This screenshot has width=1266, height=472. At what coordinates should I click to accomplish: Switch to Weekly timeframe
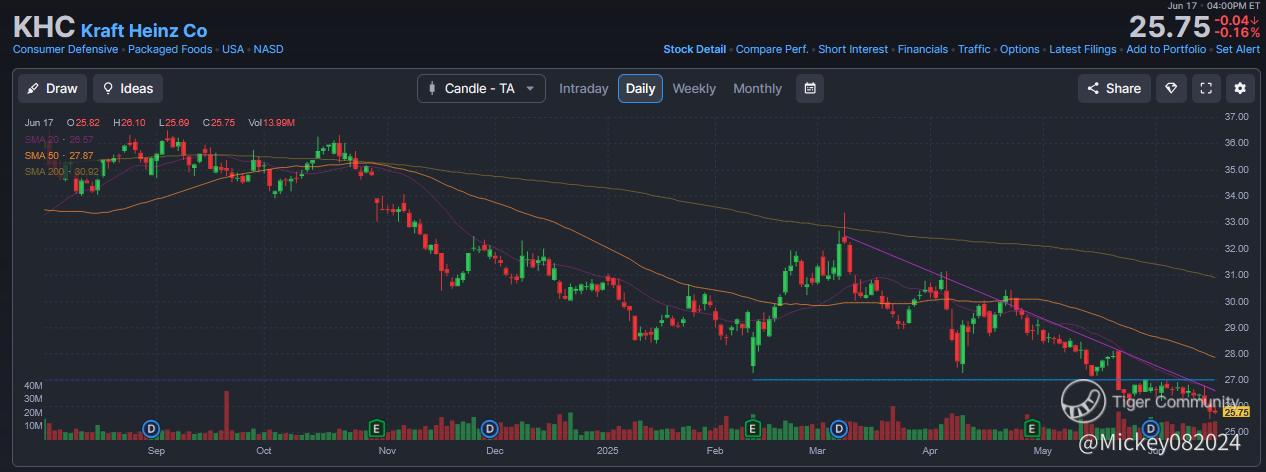694,88
